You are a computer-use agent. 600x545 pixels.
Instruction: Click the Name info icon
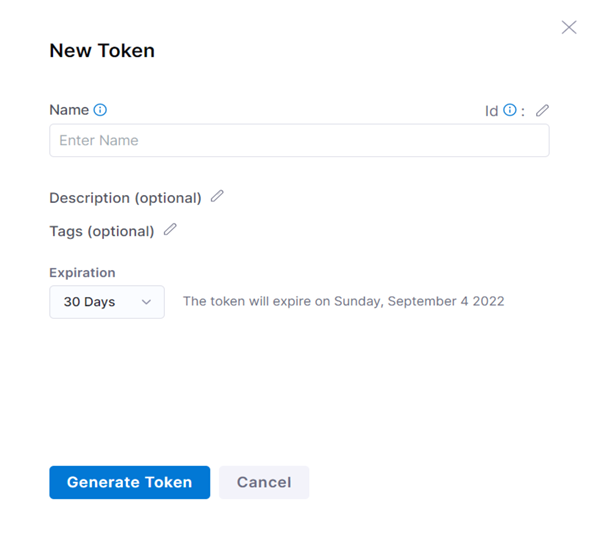(x=100, y=110)
